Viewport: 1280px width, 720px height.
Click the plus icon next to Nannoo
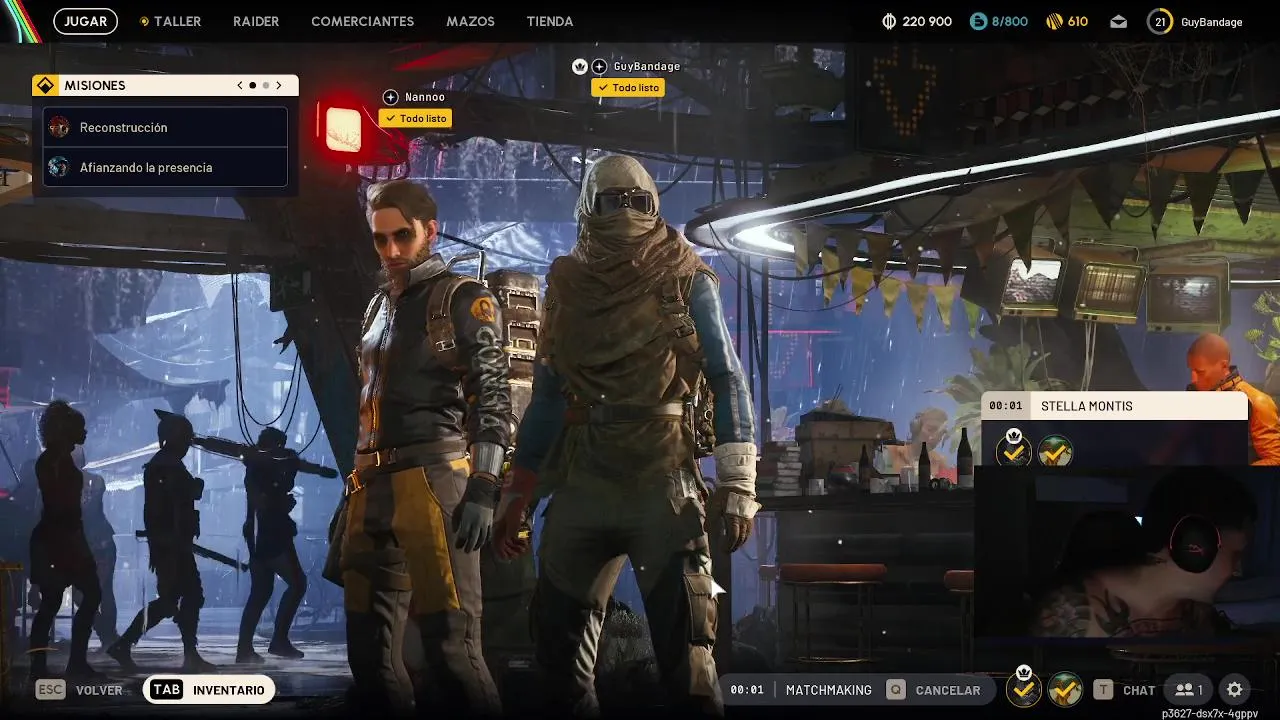pyautogui.click(x=391, y=97)
